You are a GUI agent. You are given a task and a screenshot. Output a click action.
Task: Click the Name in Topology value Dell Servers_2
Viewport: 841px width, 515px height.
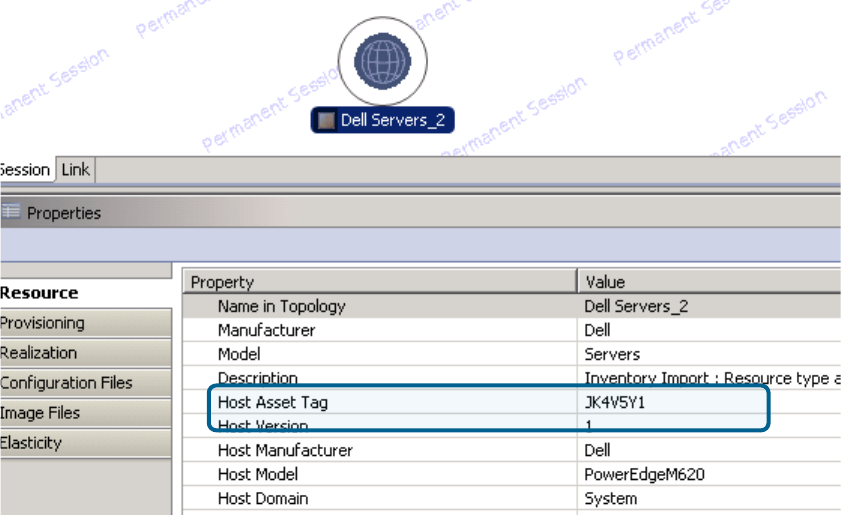(x=636, y=306)
